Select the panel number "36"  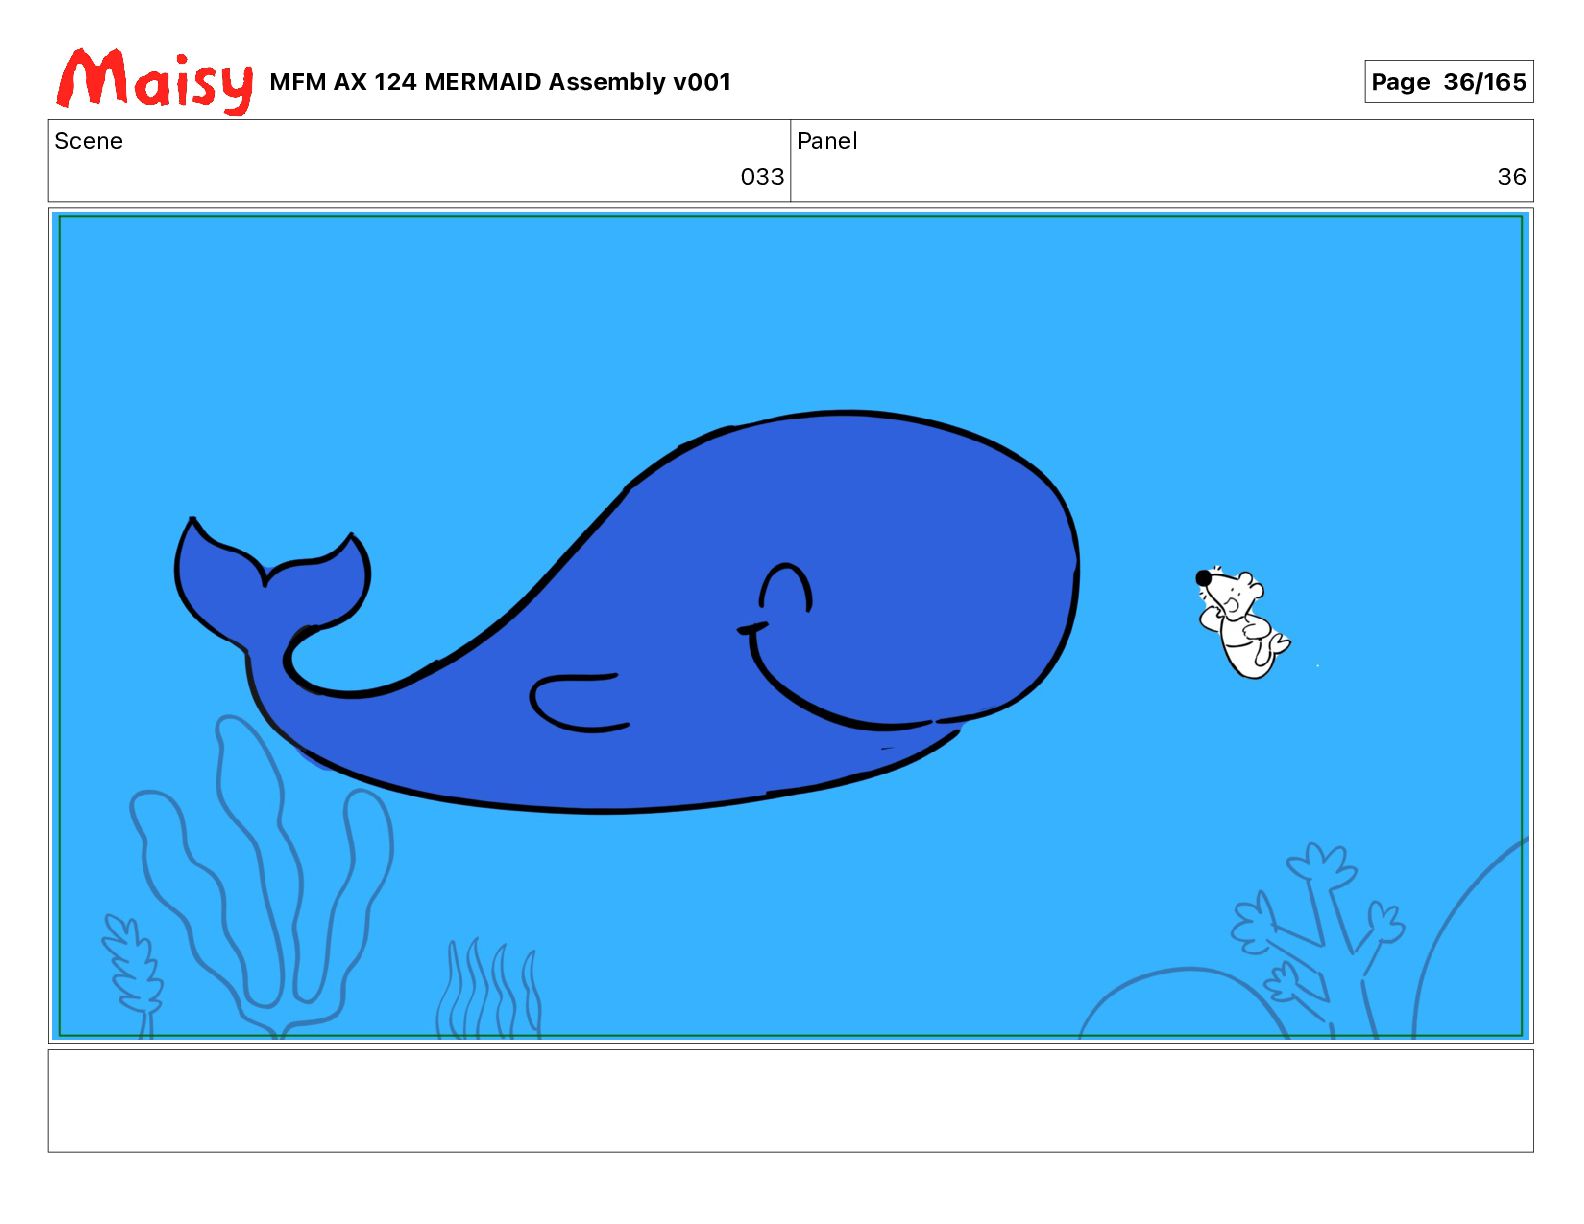[1512, 177]
